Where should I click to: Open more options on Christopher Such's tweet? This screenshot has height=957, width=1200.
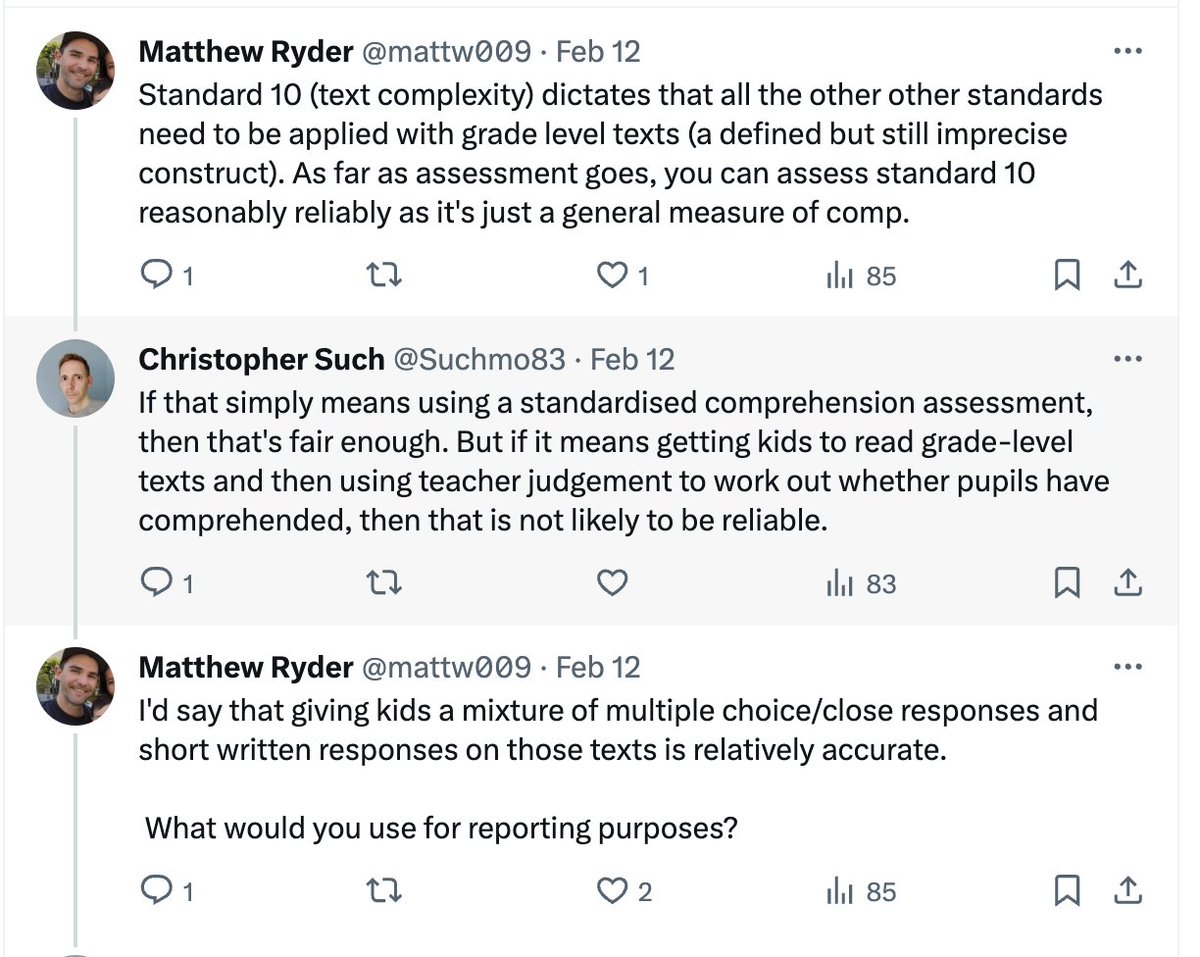[1127, 359]
